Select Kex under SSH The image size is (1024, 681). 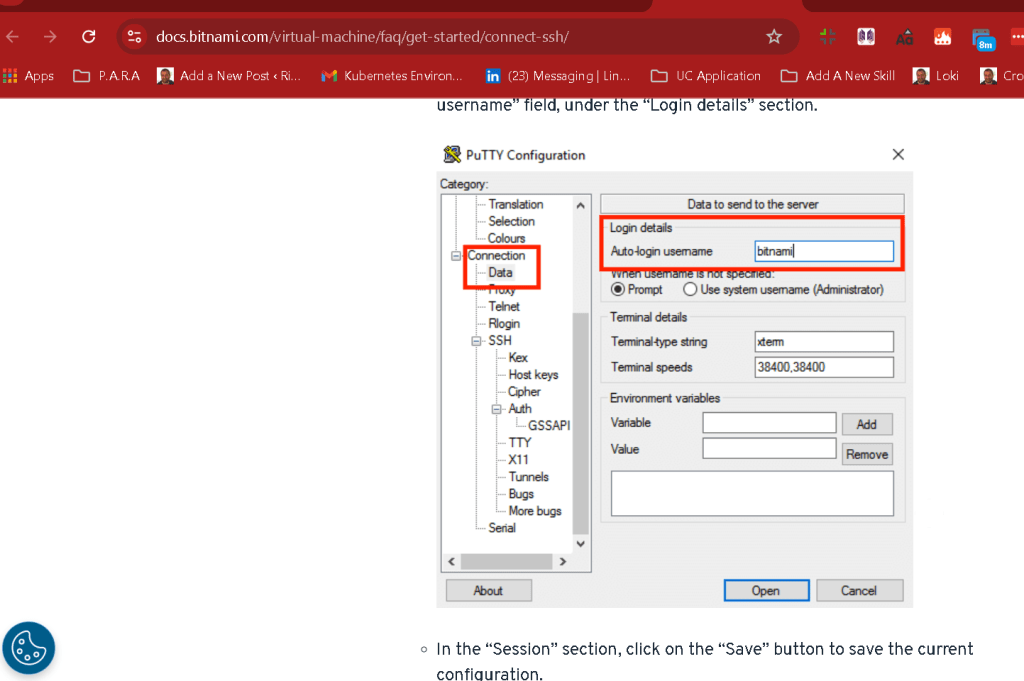point(518,357)
